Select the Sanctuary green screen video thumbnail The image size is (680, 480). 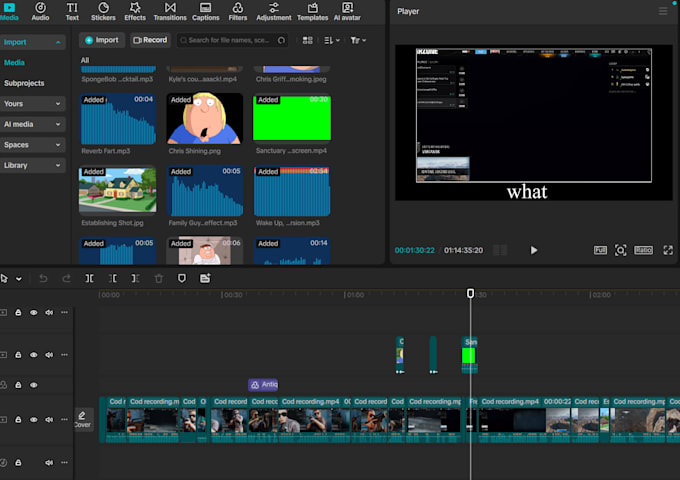tap(292, 118)
